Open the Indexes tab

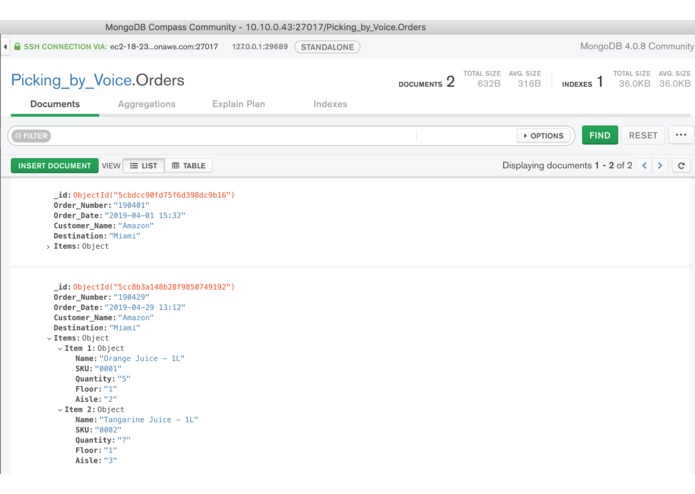pyautogui.click(x=330, y=104)
